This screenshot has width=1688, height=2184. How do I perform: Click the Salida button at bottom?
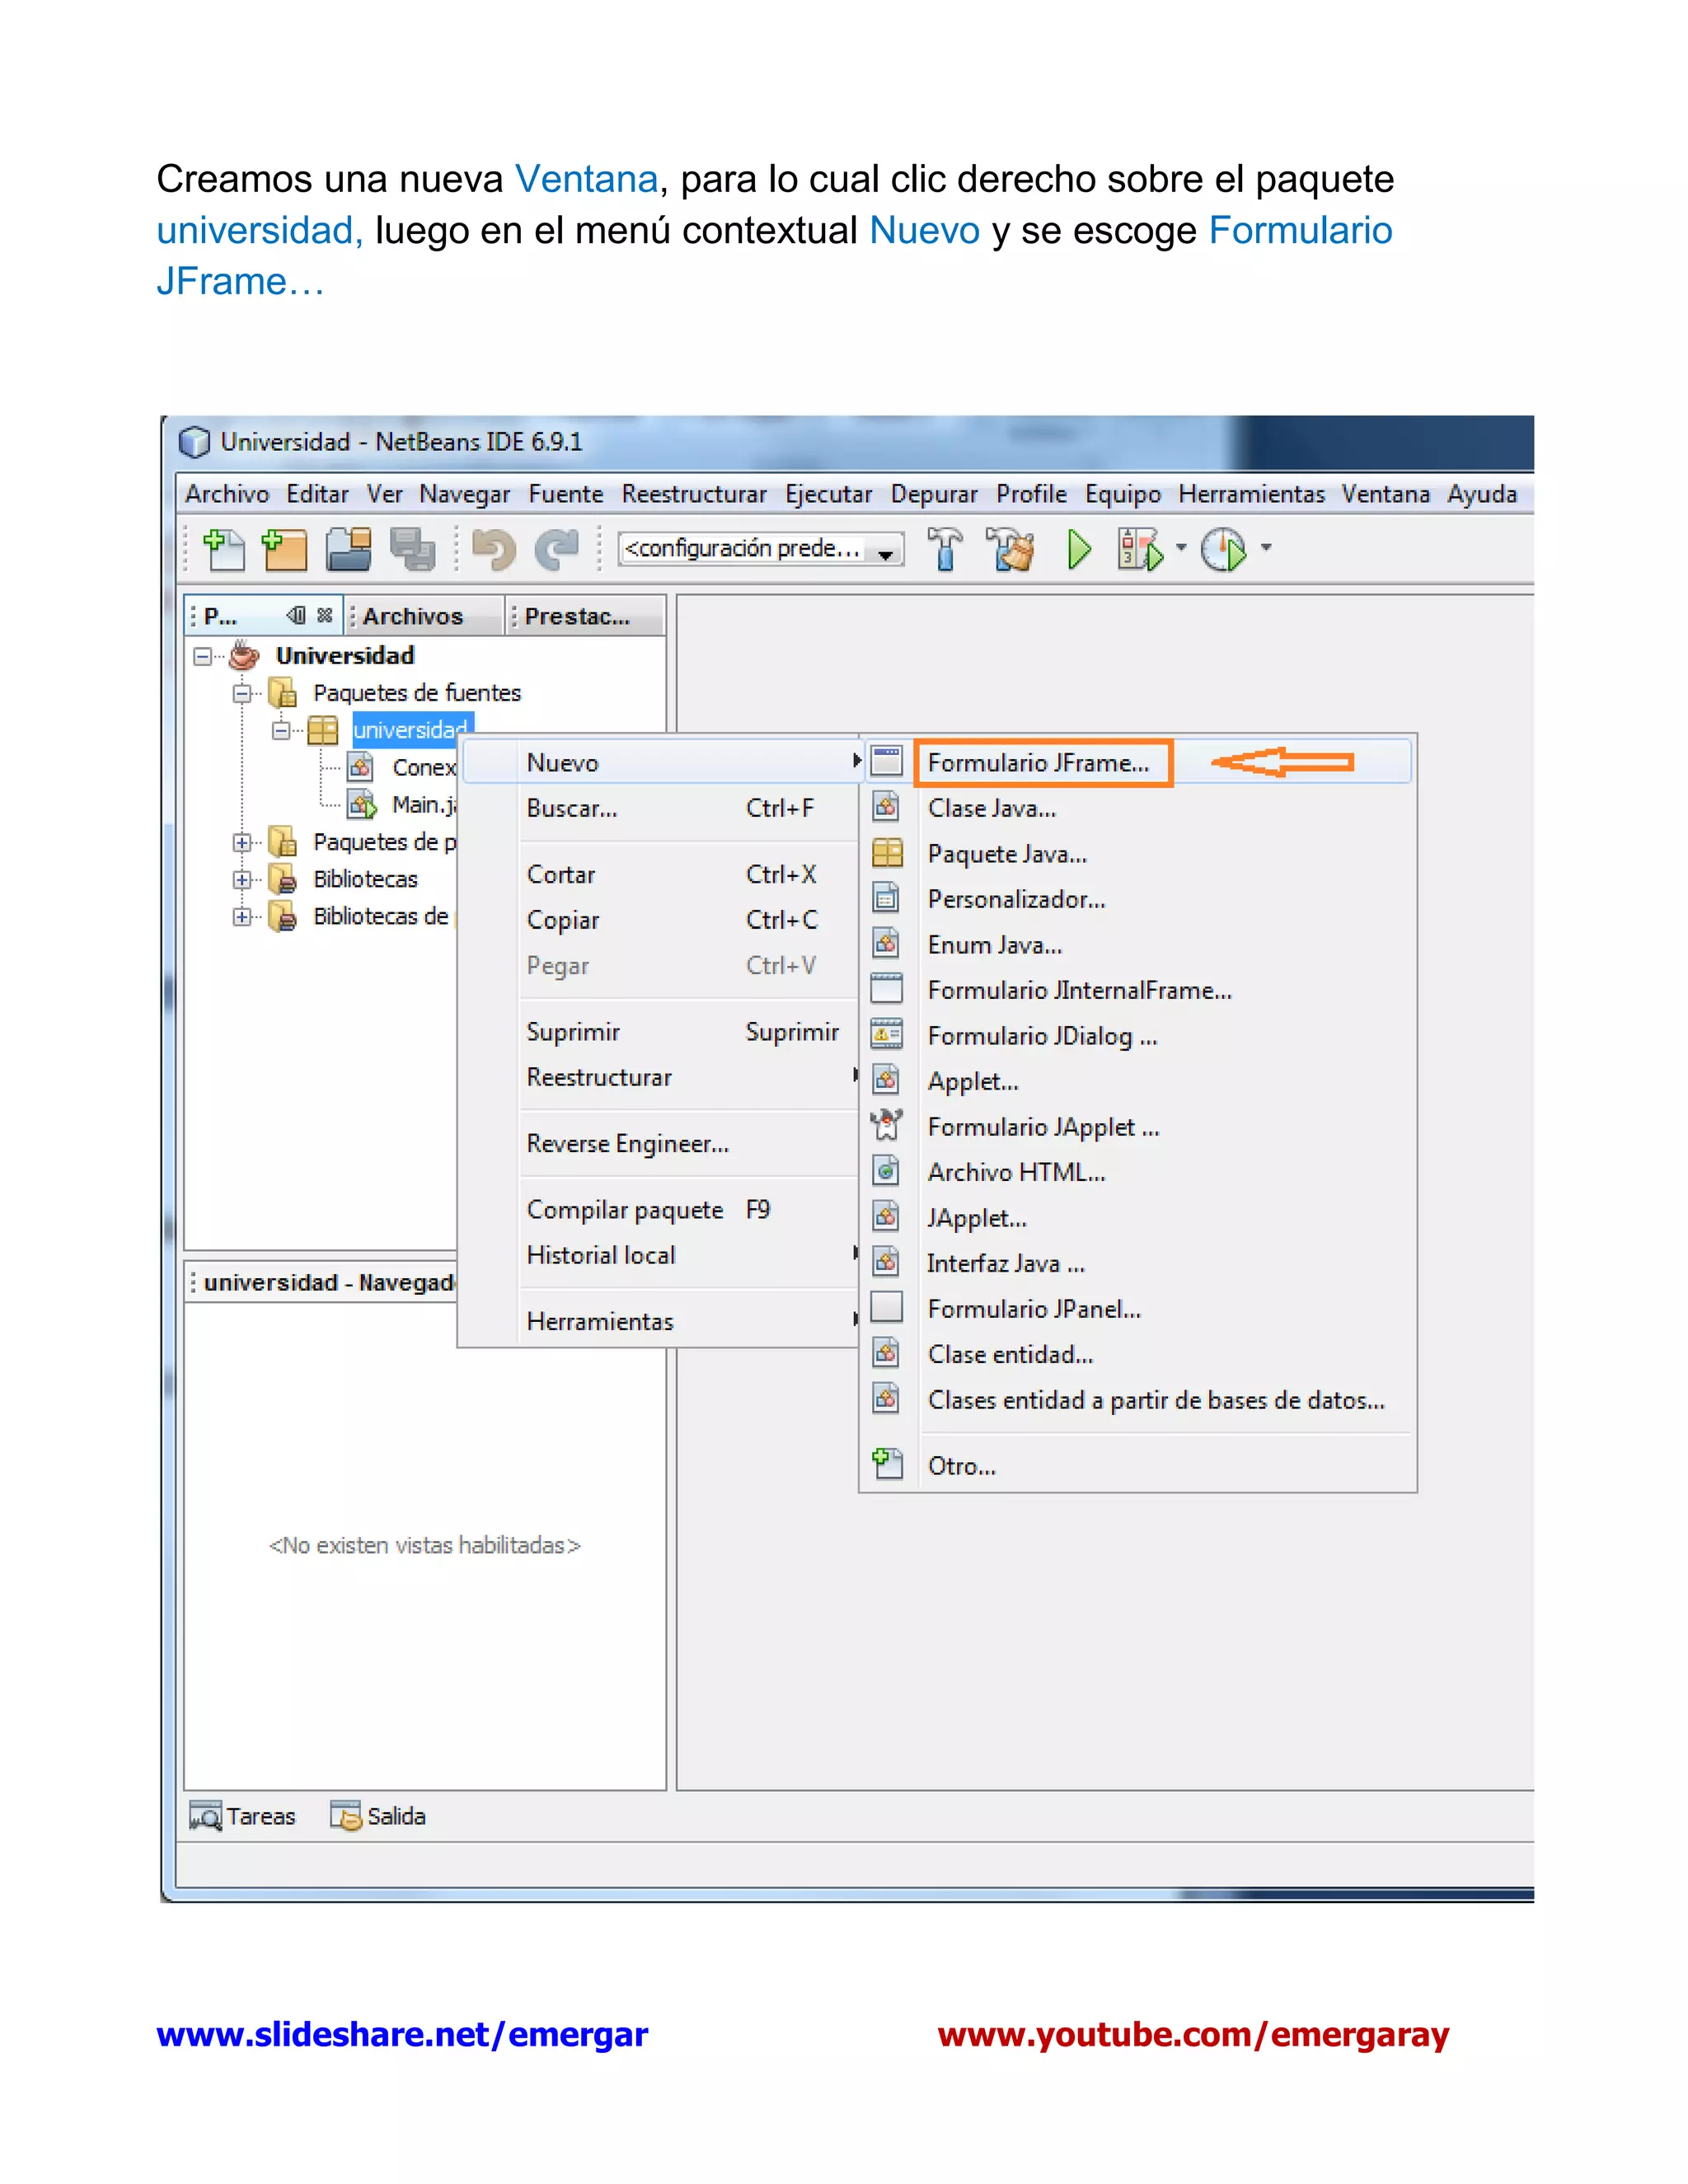pos(380,1816)
